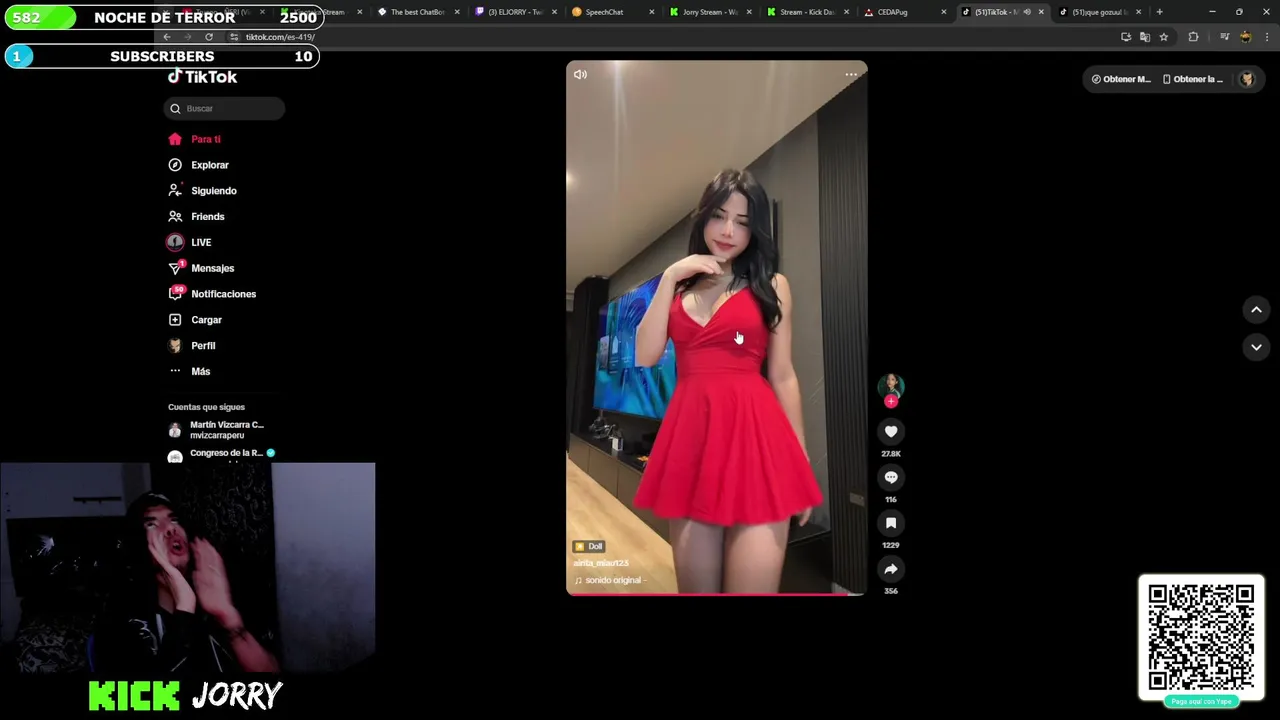Screen dimensions: 1280x720
Task: Open Notificaciones in sidebar
Action: point(212,294)
